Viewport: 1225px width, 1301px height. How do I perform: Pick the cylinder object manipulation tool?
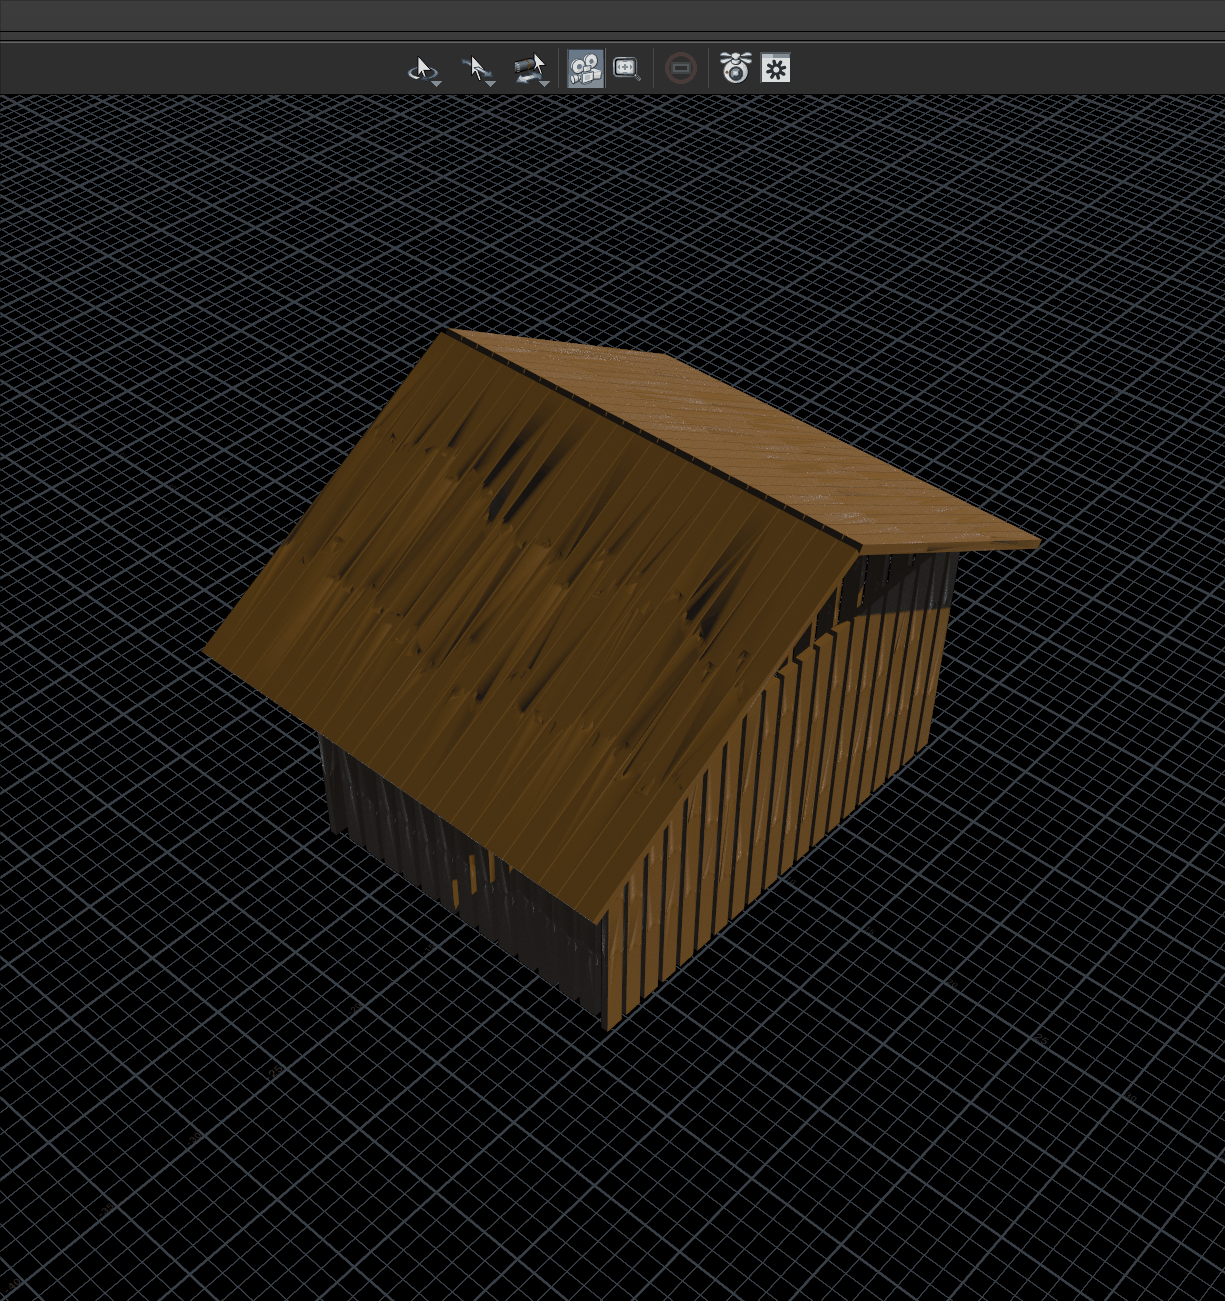tap(531, 70)
